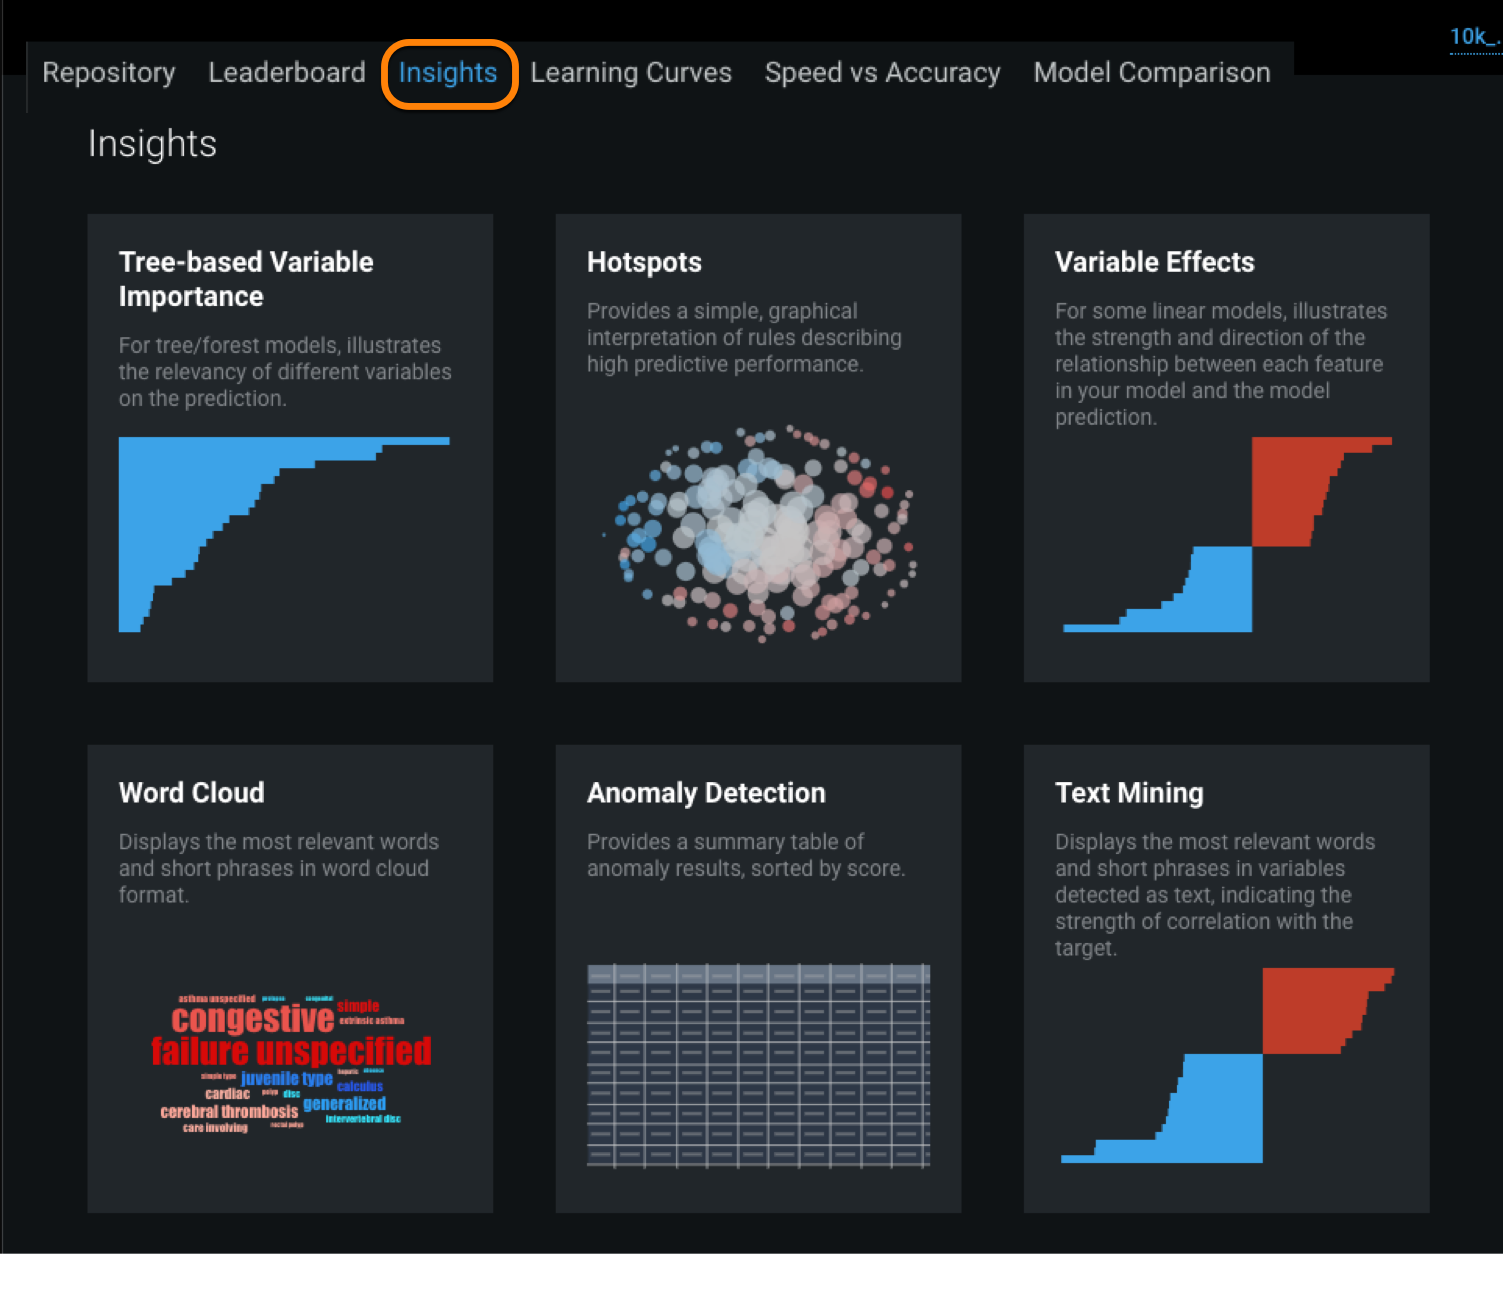Go to Speed vs Accuracy tab
Screen dimensions: 1503x1294
tap(882, 73)
